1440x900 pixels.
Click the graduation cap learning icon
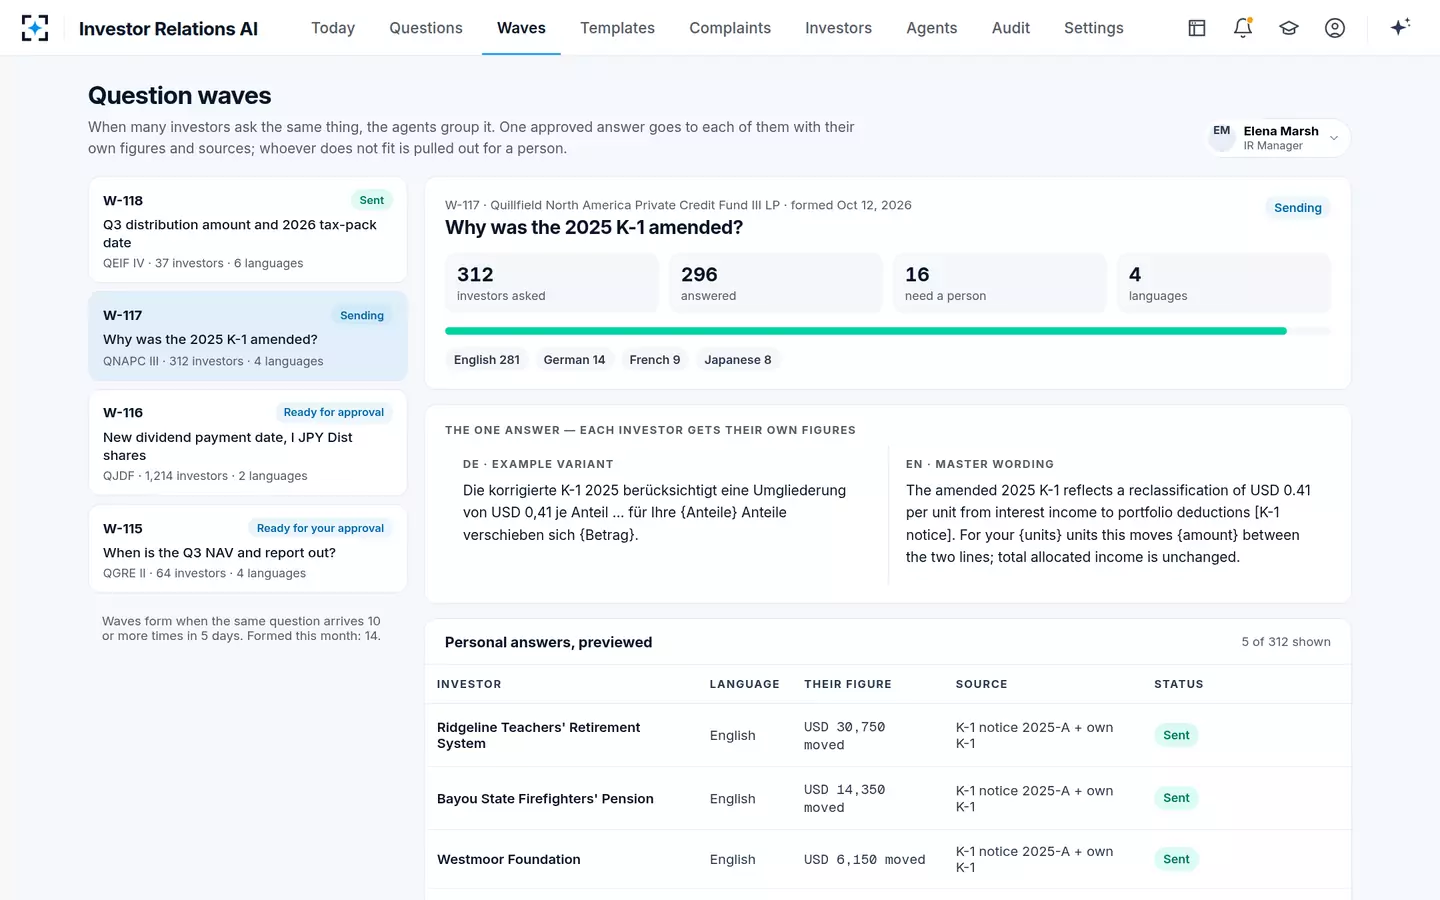[1289, 28]
